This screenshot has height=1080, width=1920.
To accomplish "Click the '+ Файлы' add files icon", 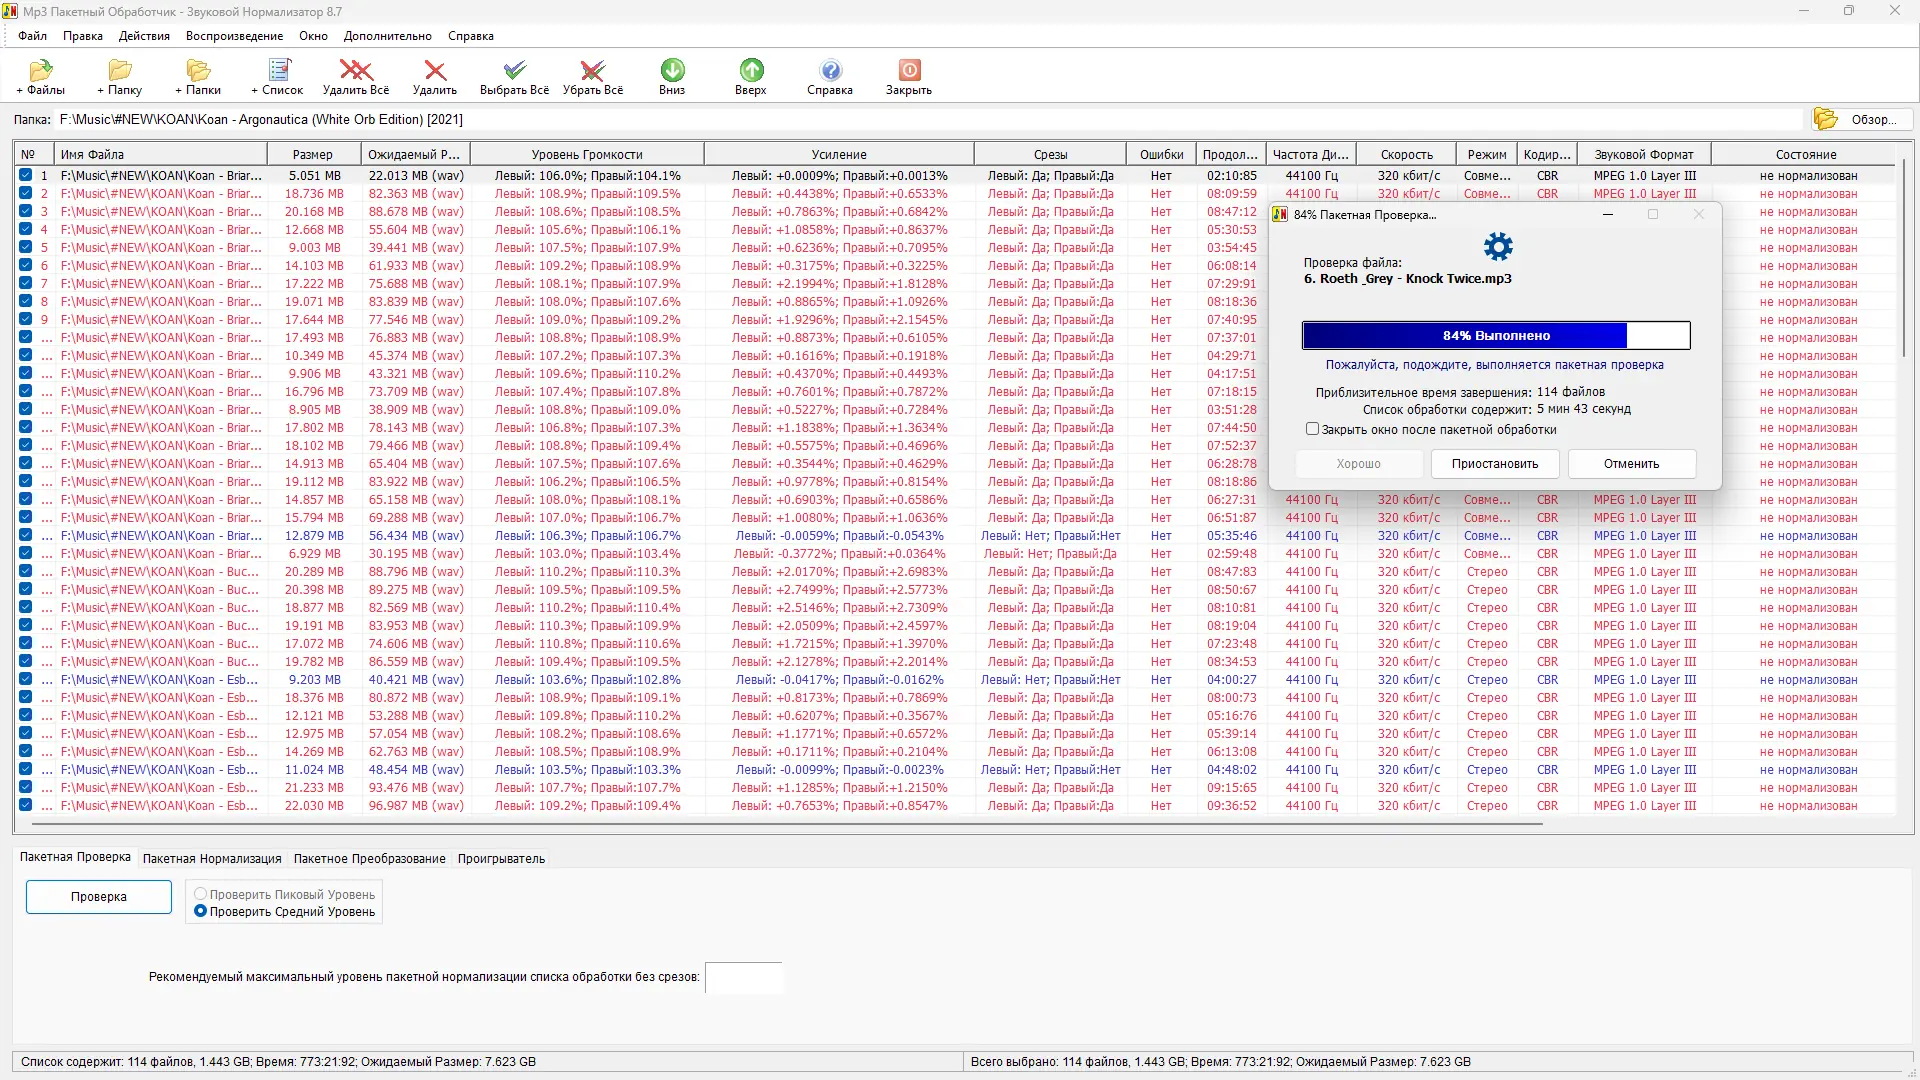I will point(41,70).
